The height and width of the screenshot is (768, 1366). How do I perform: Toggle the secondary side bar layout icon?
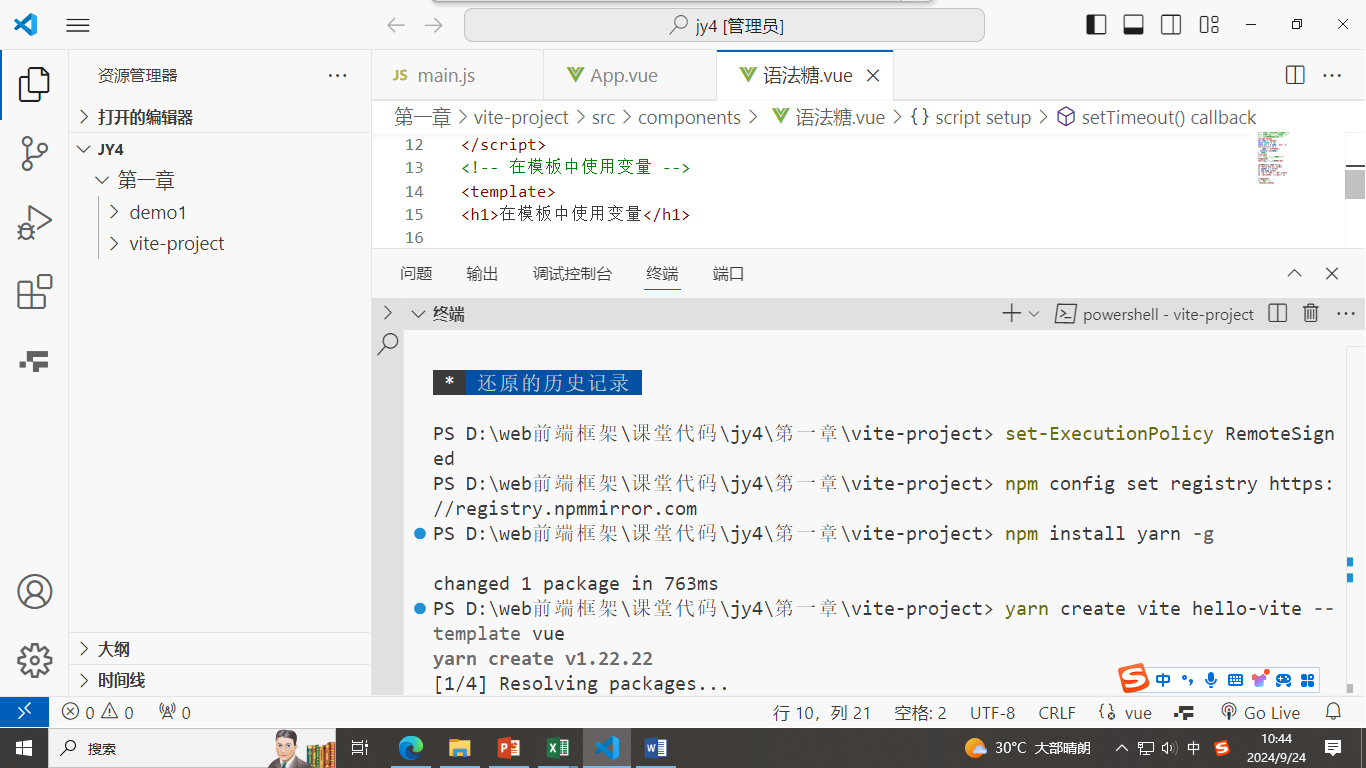pos(1171,25)
